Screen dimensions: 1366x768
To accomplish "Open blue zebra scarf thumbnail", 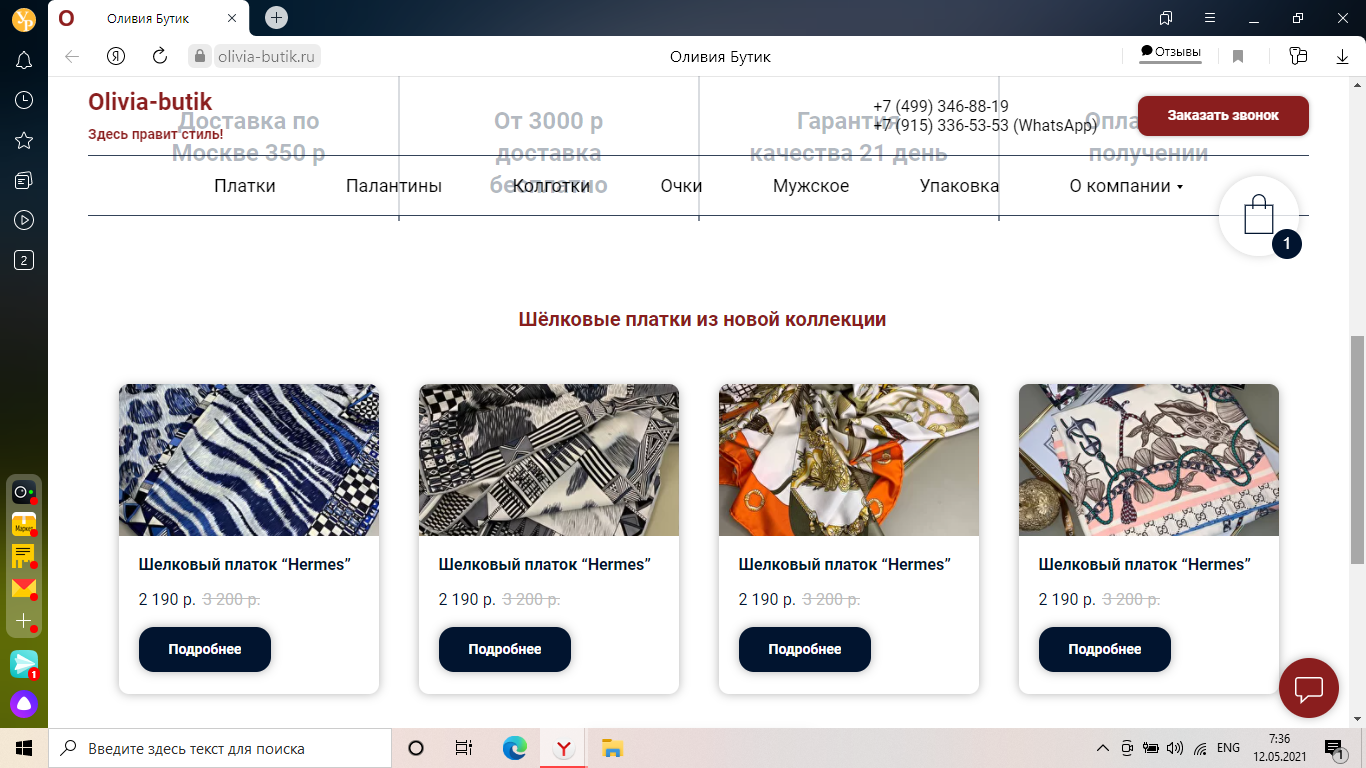I will click(249, 460).
